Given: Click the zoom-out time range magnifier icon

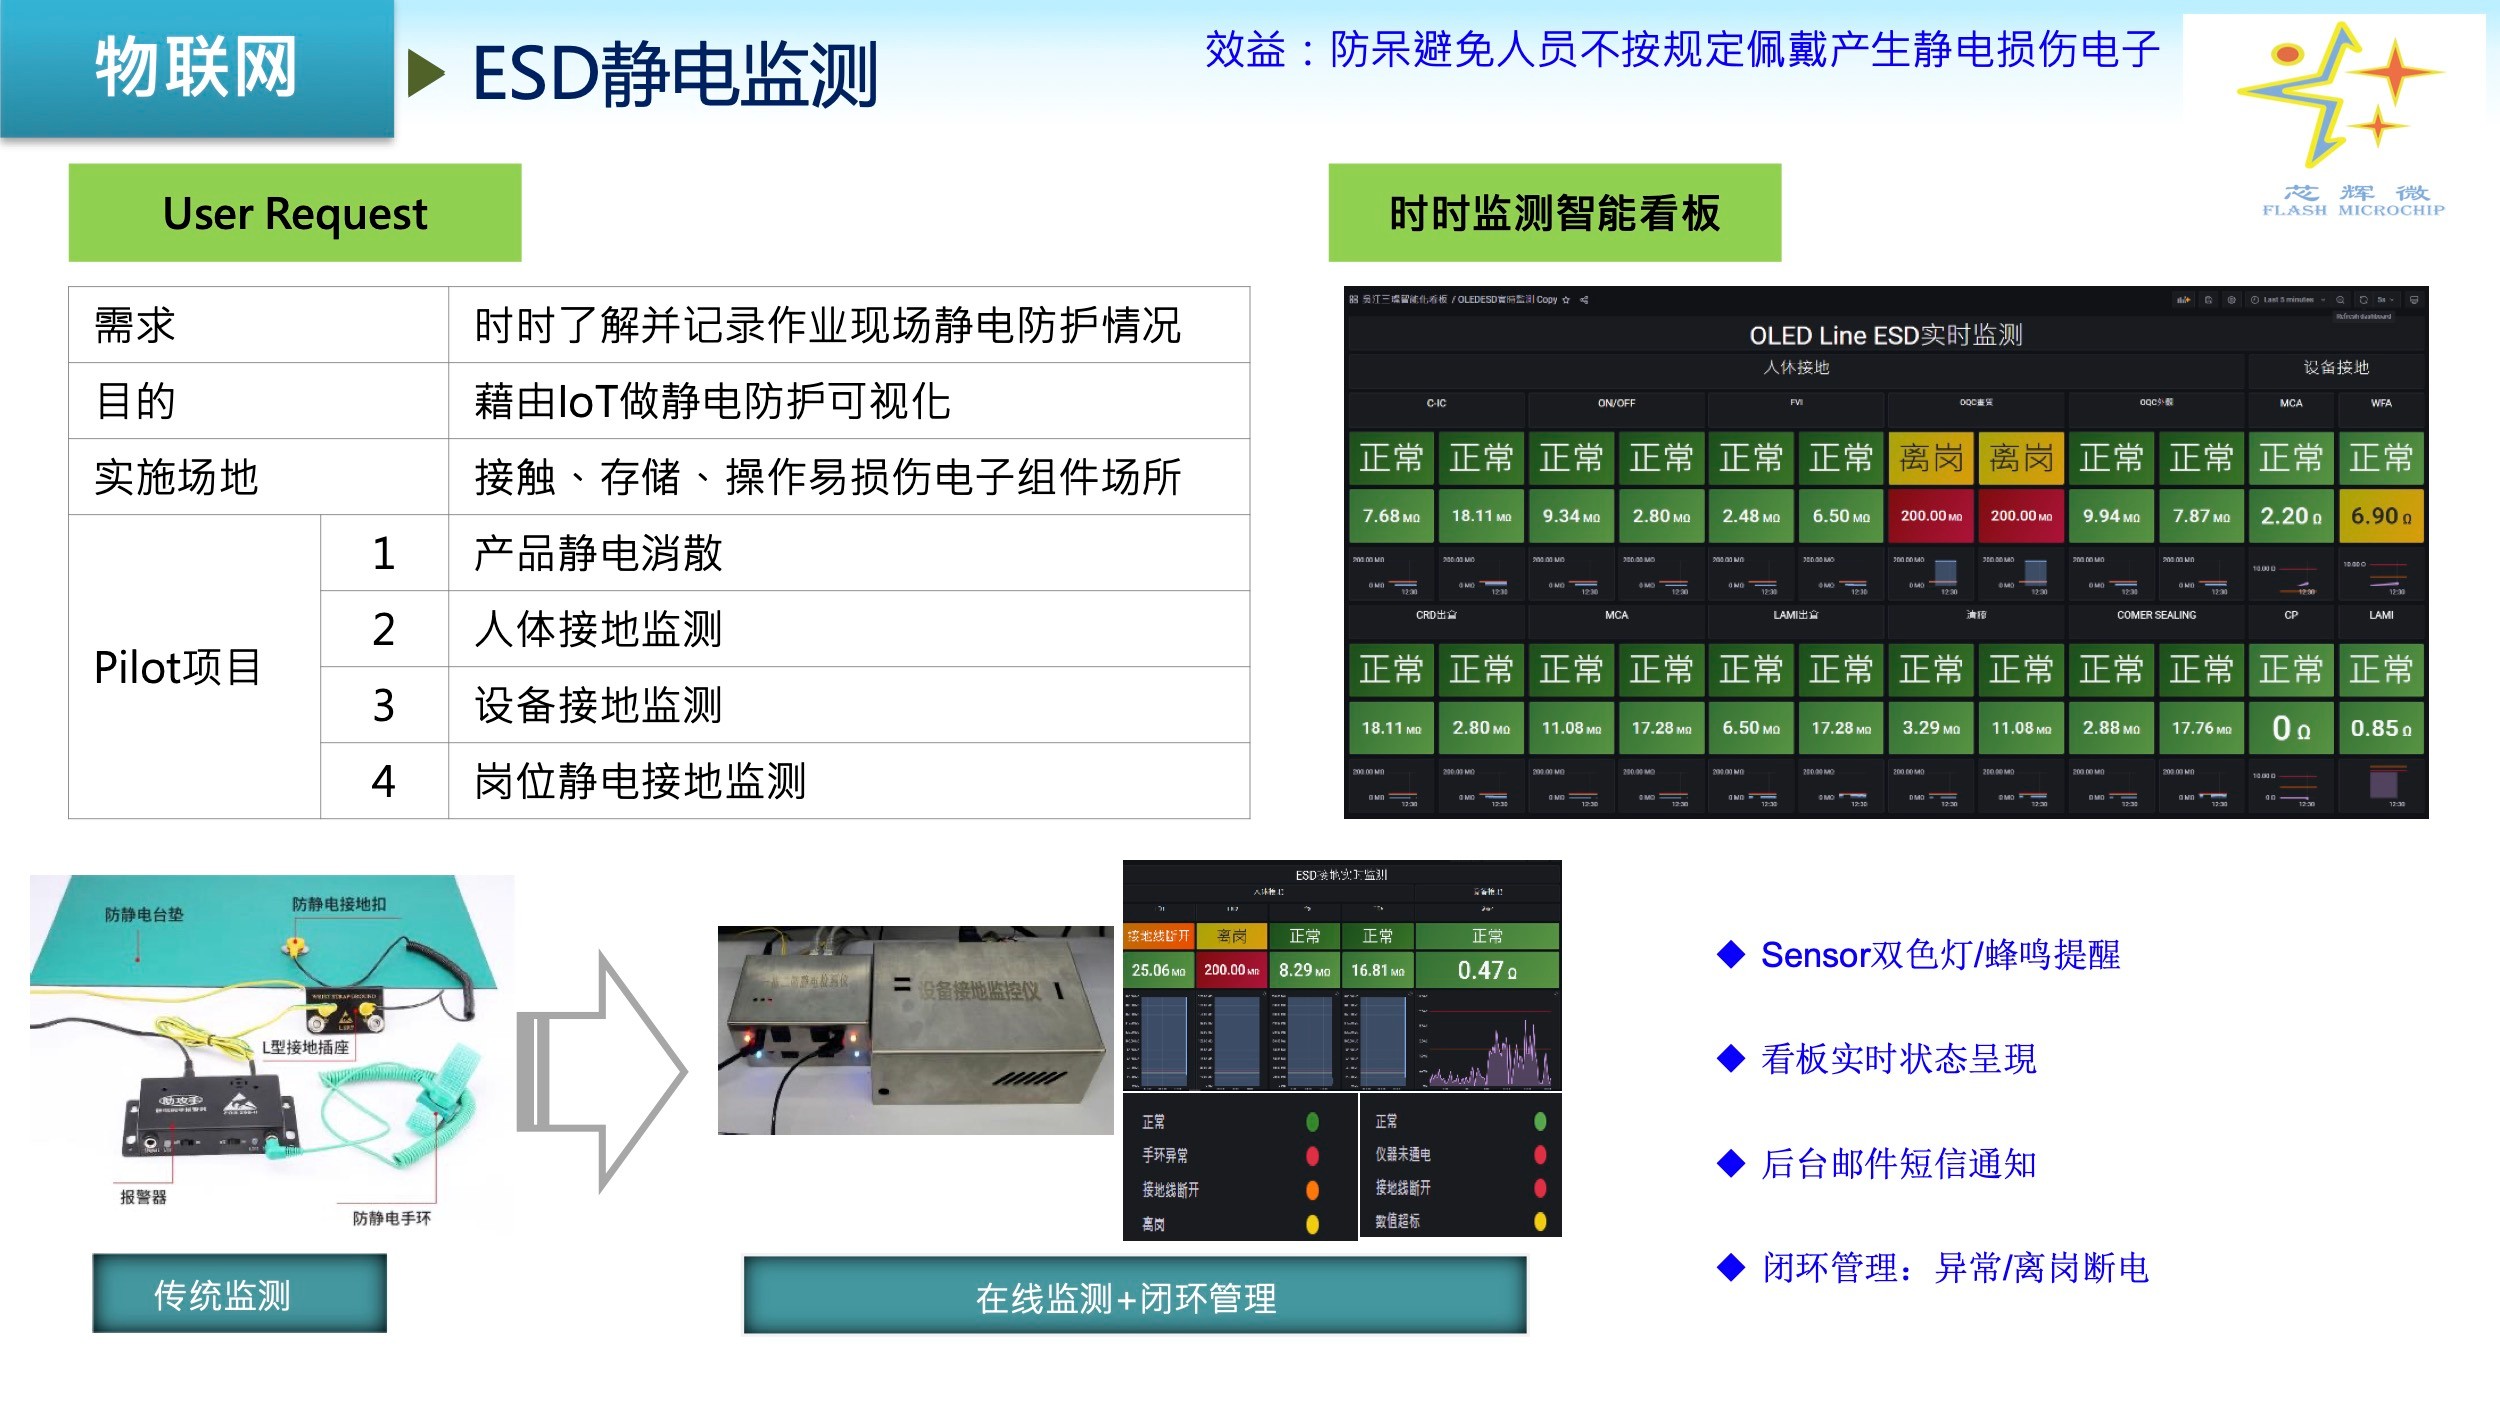Looking at the screenshot, I should click(x=2342, y=300).
